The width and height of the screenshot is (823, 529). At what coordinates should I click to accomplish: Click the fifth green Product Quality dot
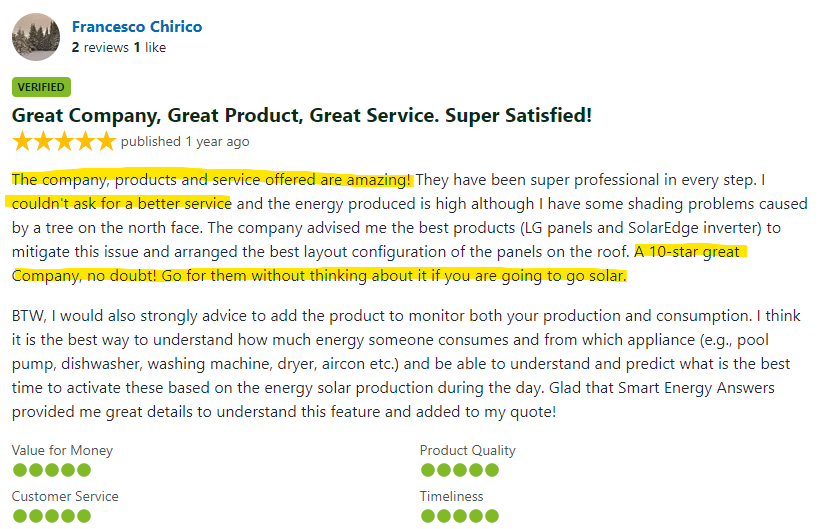tap(491, 470)
